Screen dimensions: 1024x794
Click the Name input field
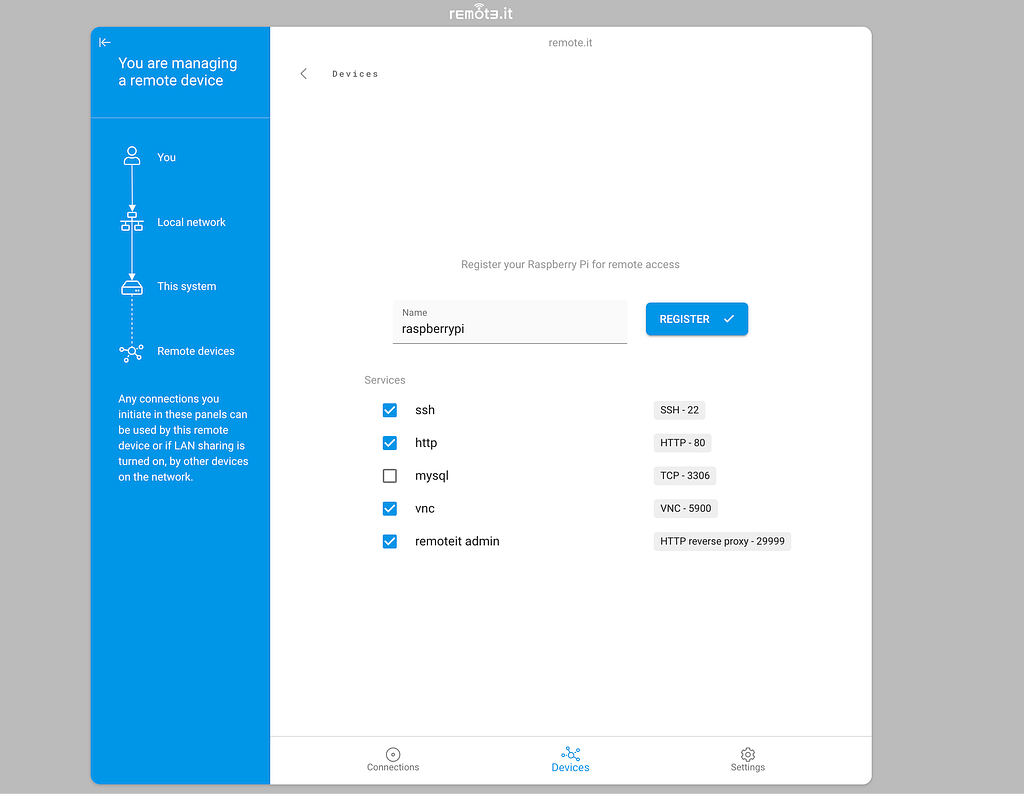(x=509, y=328)
